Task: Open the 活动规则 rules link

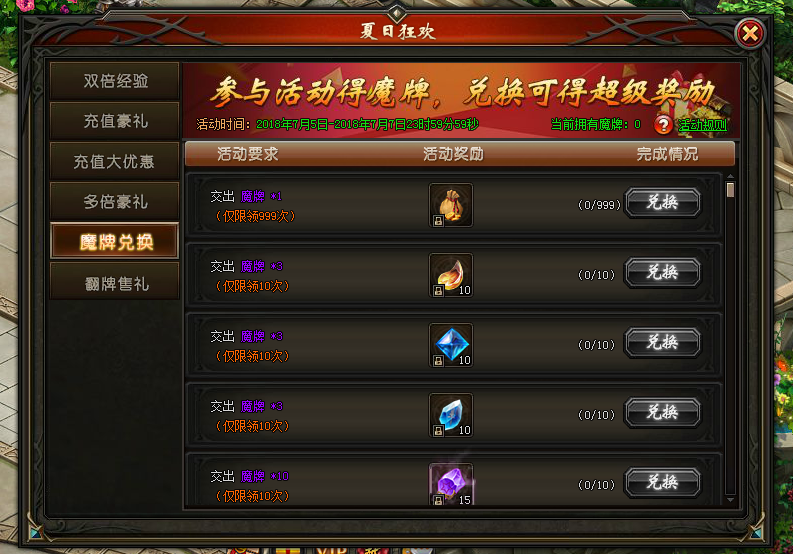Action: point(702,125)
